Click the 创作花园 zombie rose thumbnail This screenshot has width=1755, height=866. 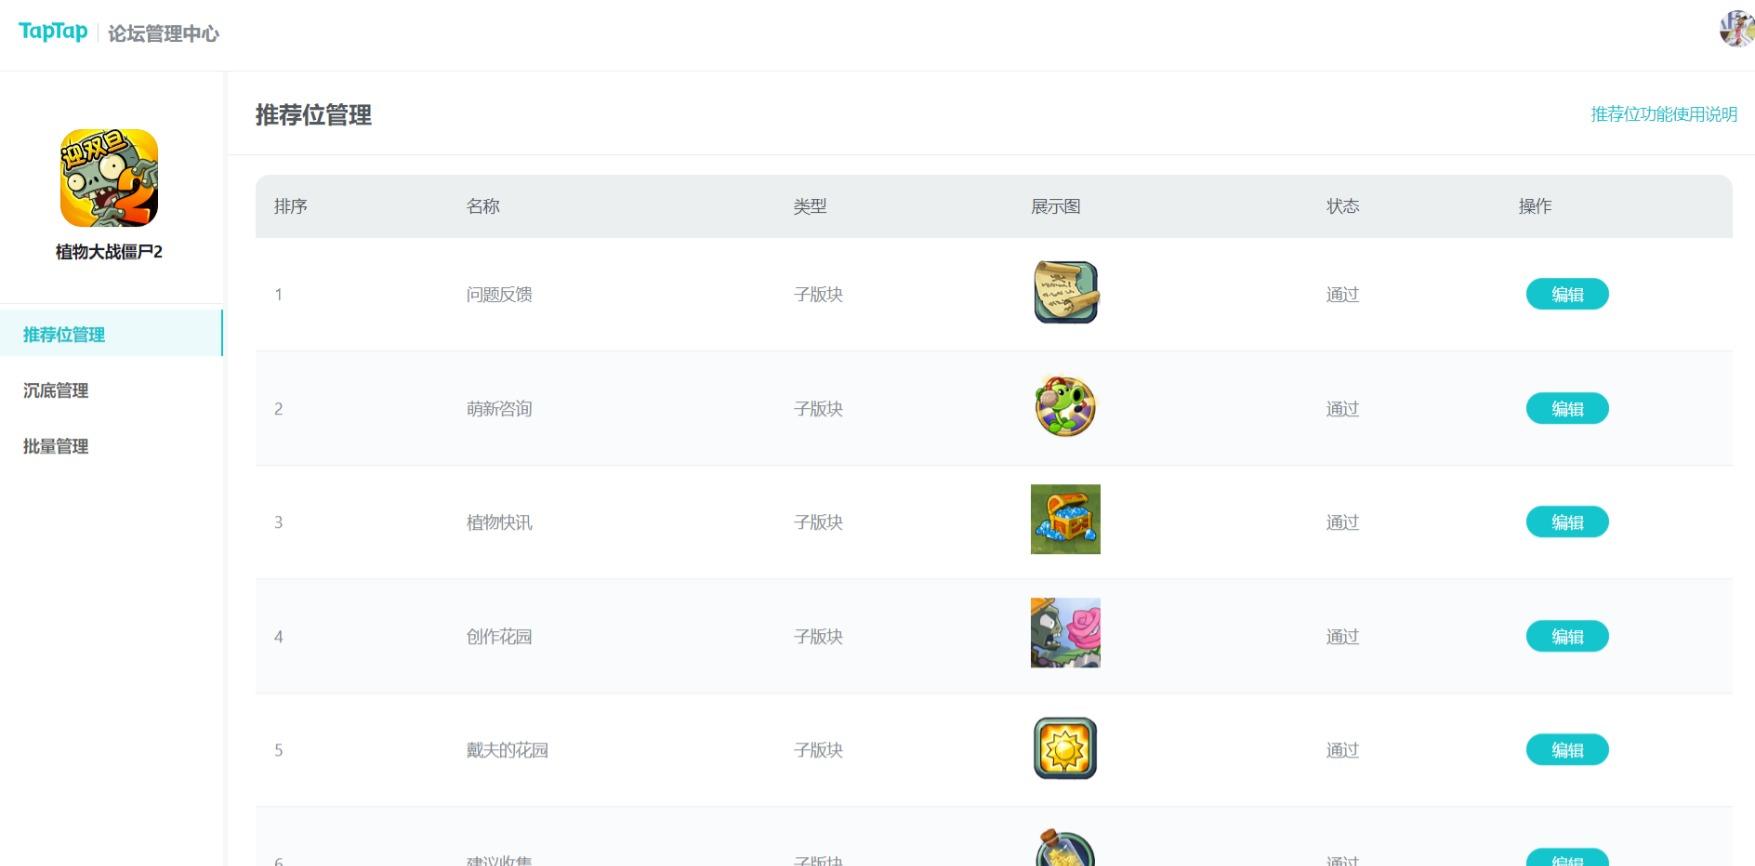1066,633
